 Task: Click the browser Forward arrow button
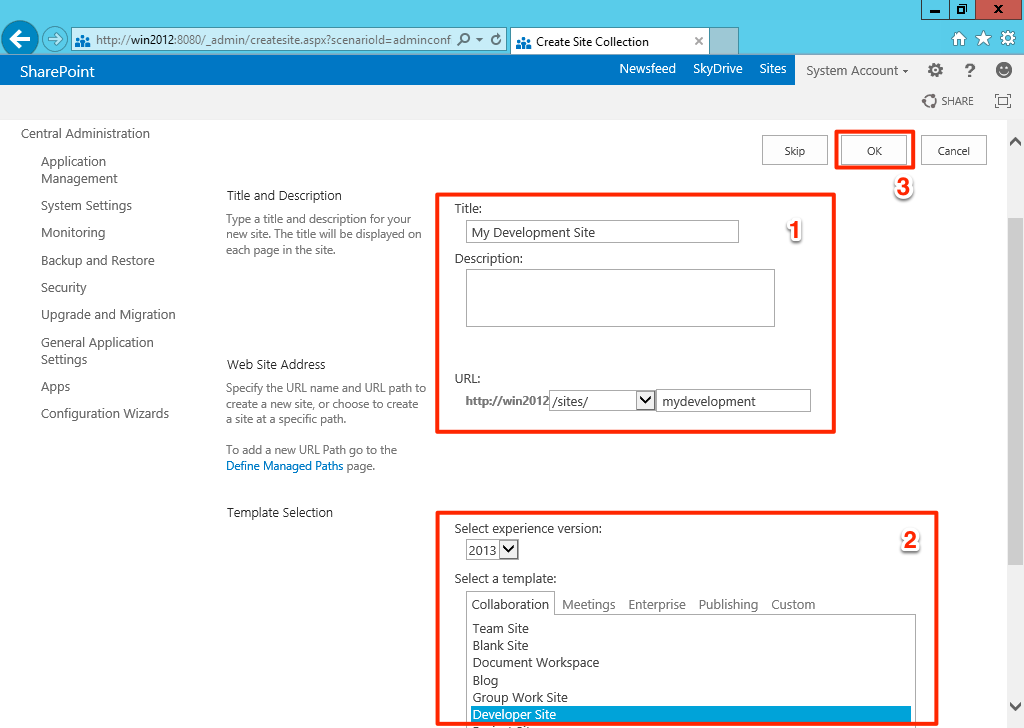pos(55,39)
